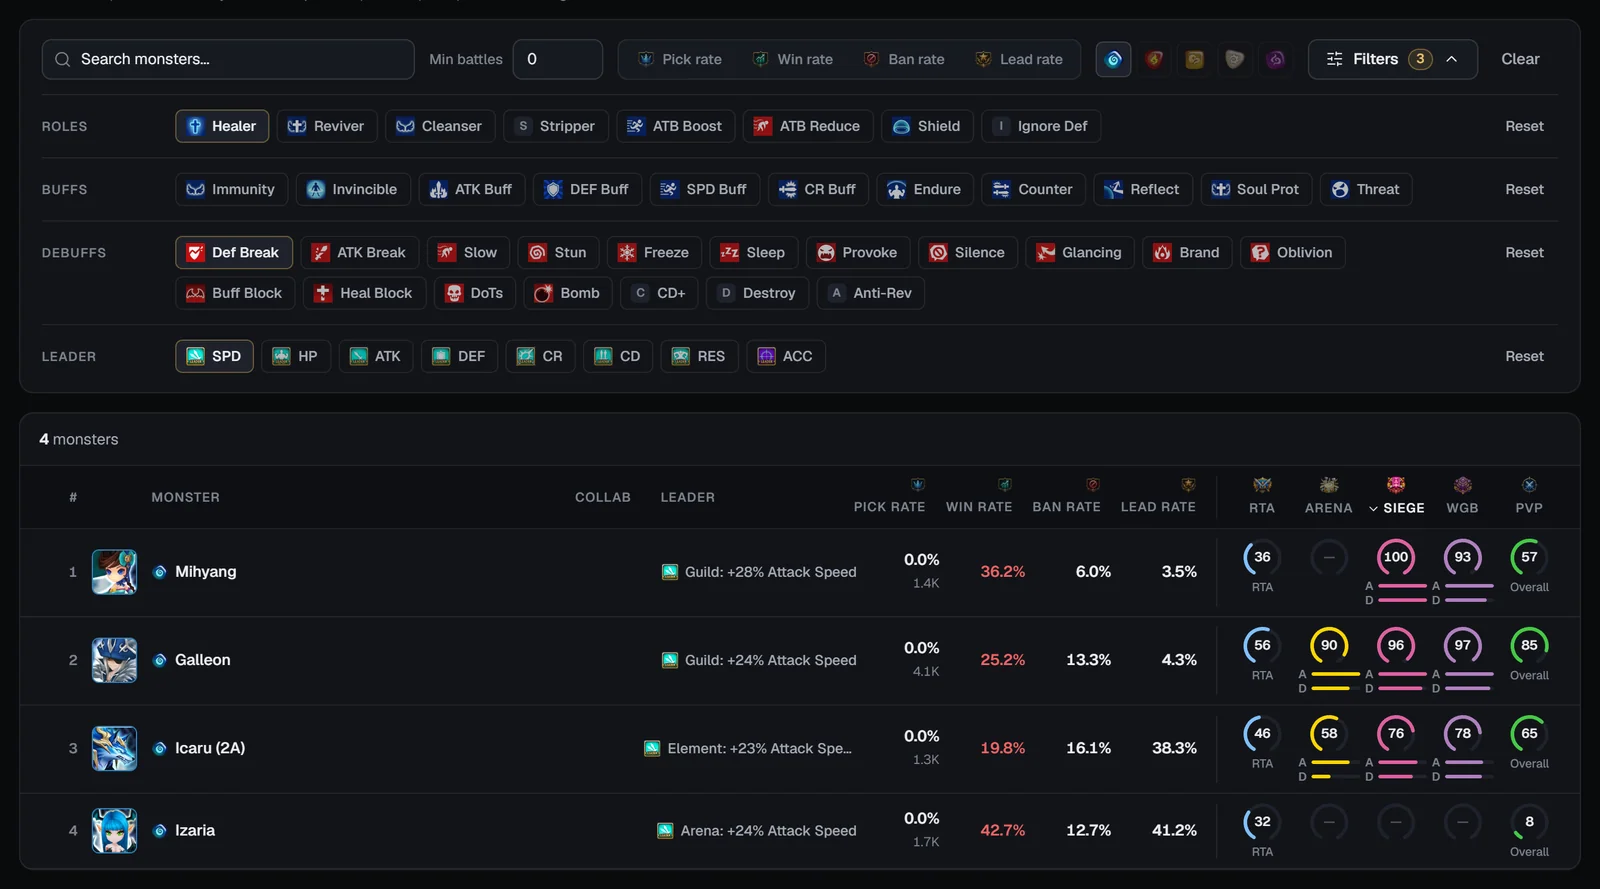Sort table by PICK RATE header
The width and height of the screenshot is (1600, 889).
(889, 507)
